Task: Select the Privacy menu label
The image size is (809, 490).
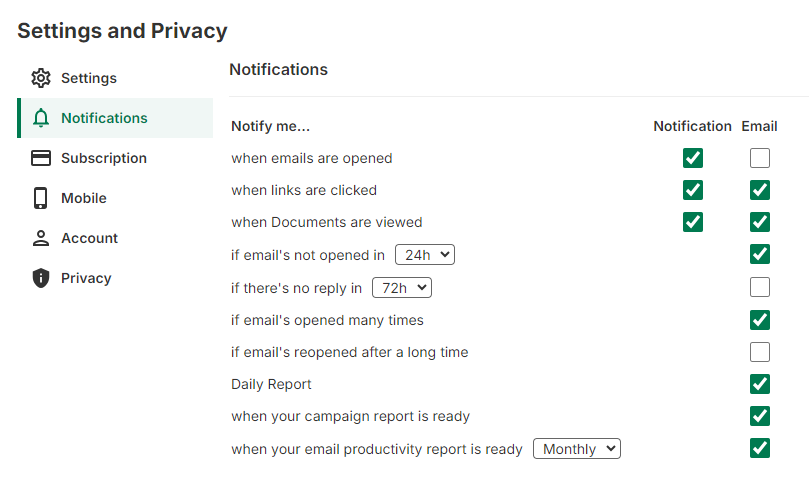Action: pyautogui.click(x=86, y=278)
